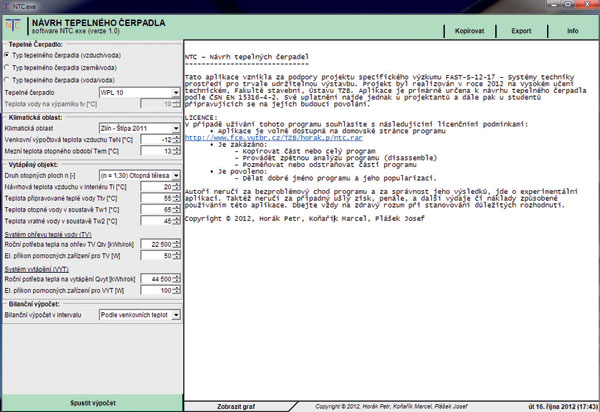The image size is (600, 412).
Task: Select heat pump type vzduch/voda radio
Action: pyautogui.click(x=7, y=55)
